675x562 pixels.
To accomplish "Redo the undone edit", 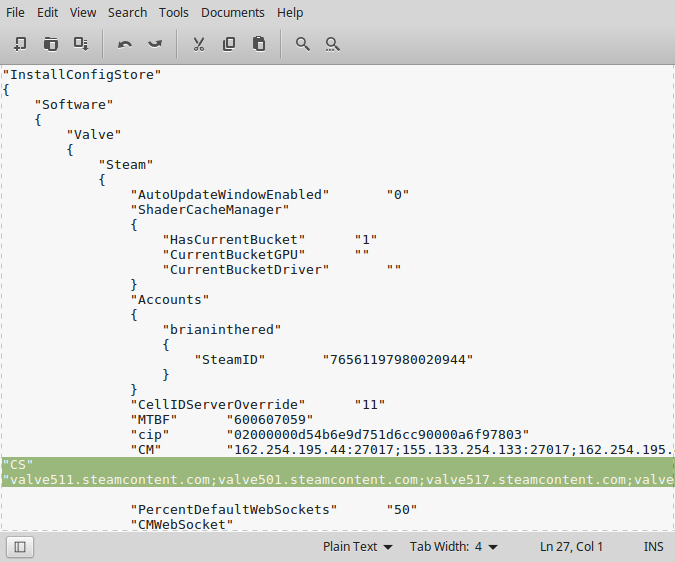I will tap(155, 44).
